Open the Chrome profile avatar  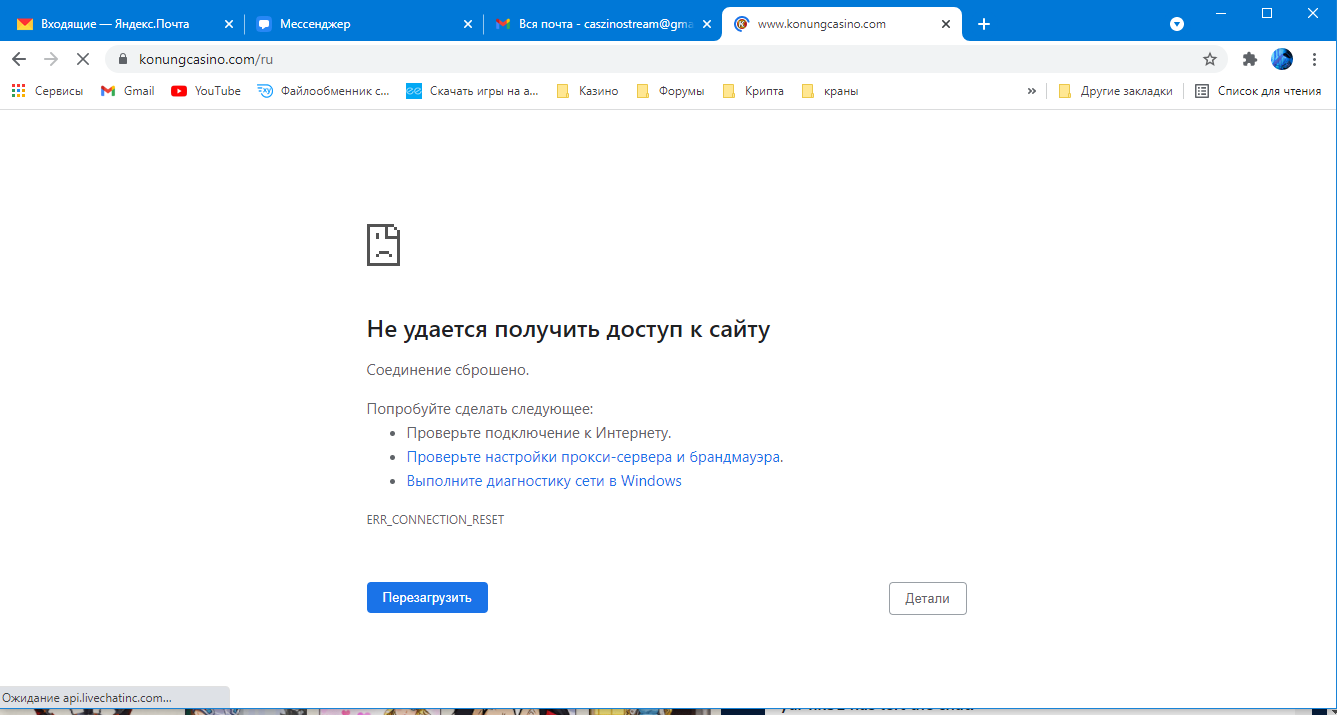tap(1281, 59)
